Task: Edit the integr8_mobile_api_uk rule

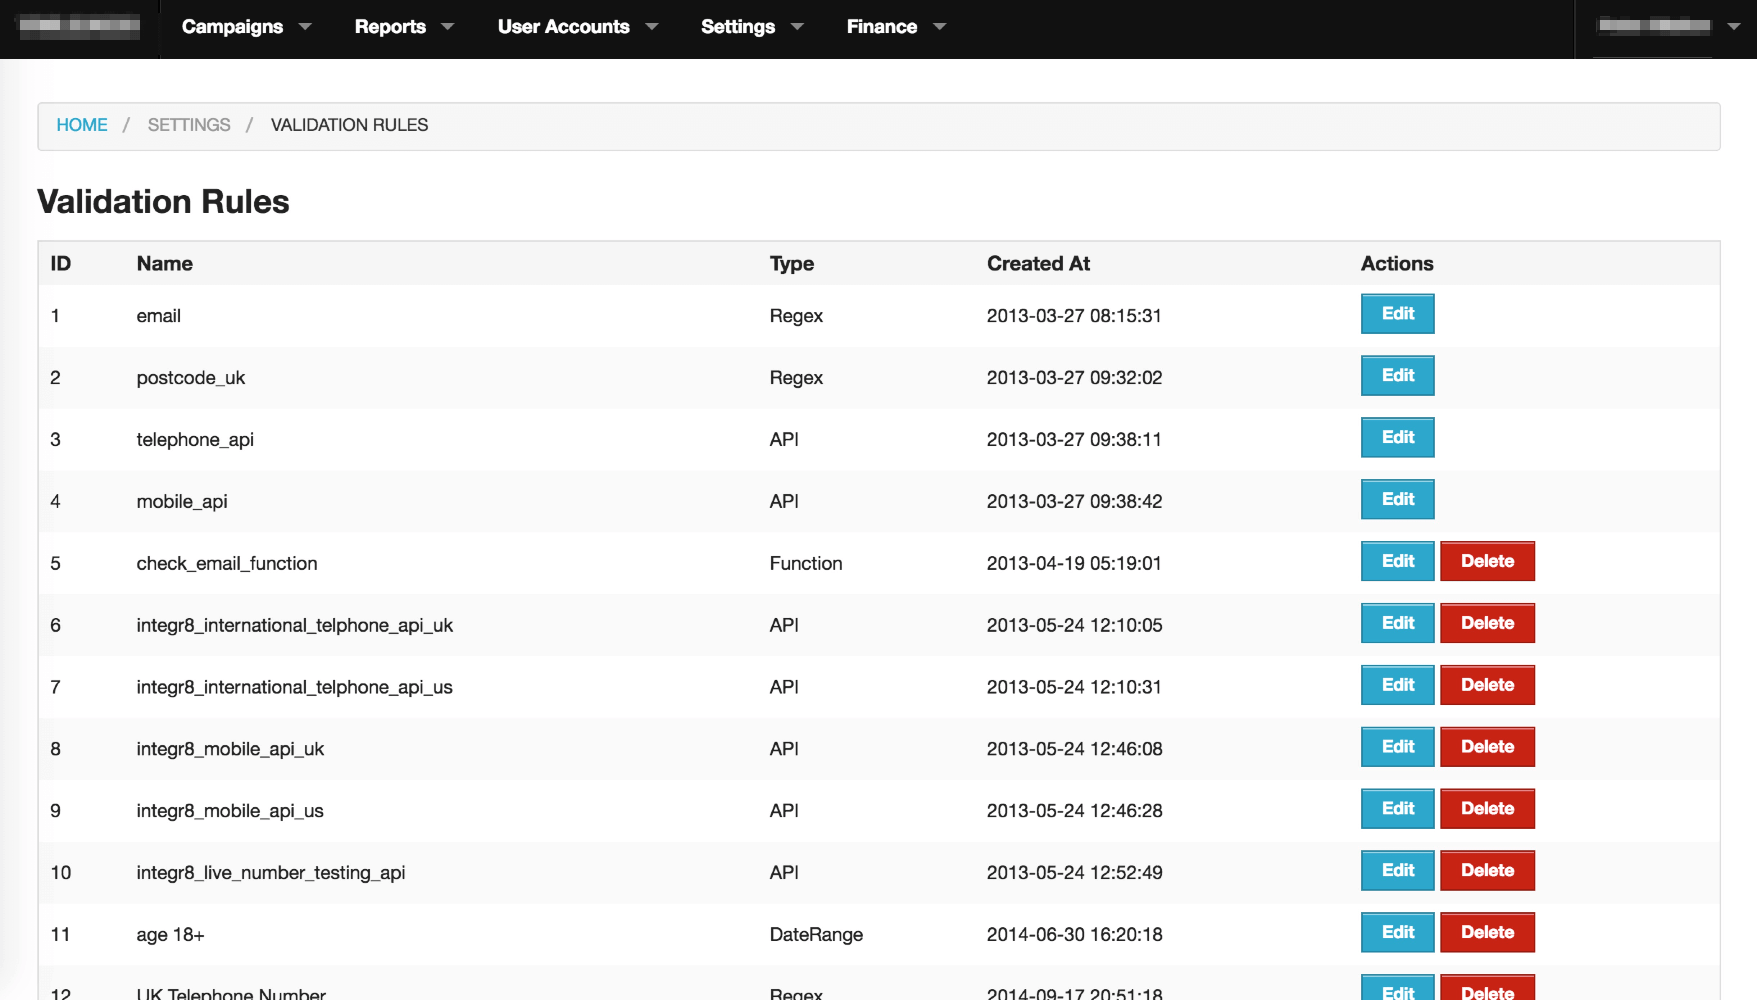Action: [x=1397, y=748]
